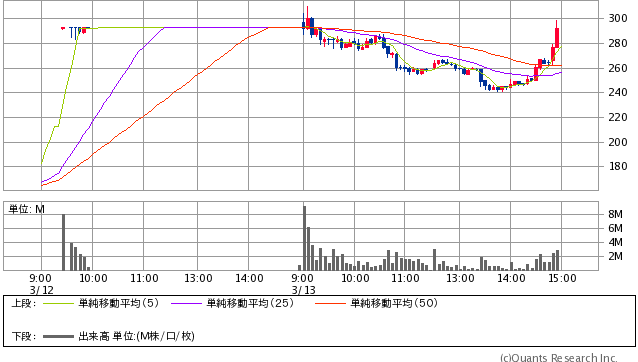The width and height of the screenshot is (638, 362).
Task: Click the 下段: legend heading
Action: tap(24, 336)
